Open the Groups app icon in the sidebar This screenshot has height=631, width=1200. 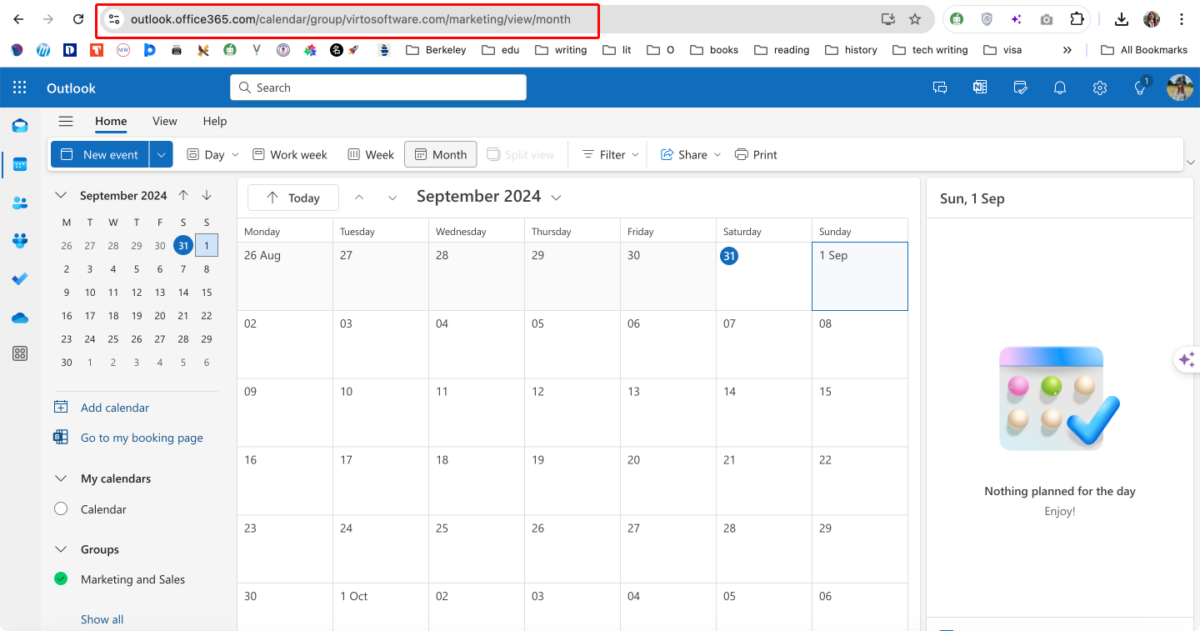(19, 240)
